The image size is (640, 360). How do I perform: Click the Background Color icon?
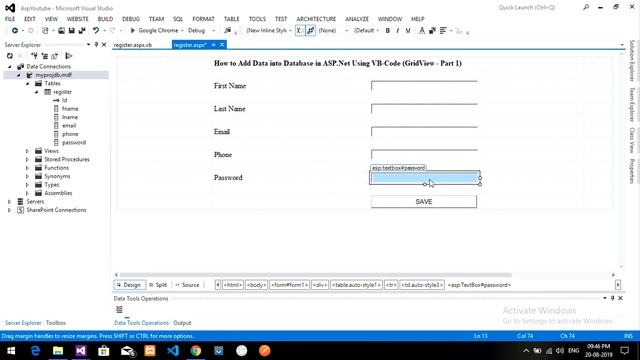tap(432, 31)
